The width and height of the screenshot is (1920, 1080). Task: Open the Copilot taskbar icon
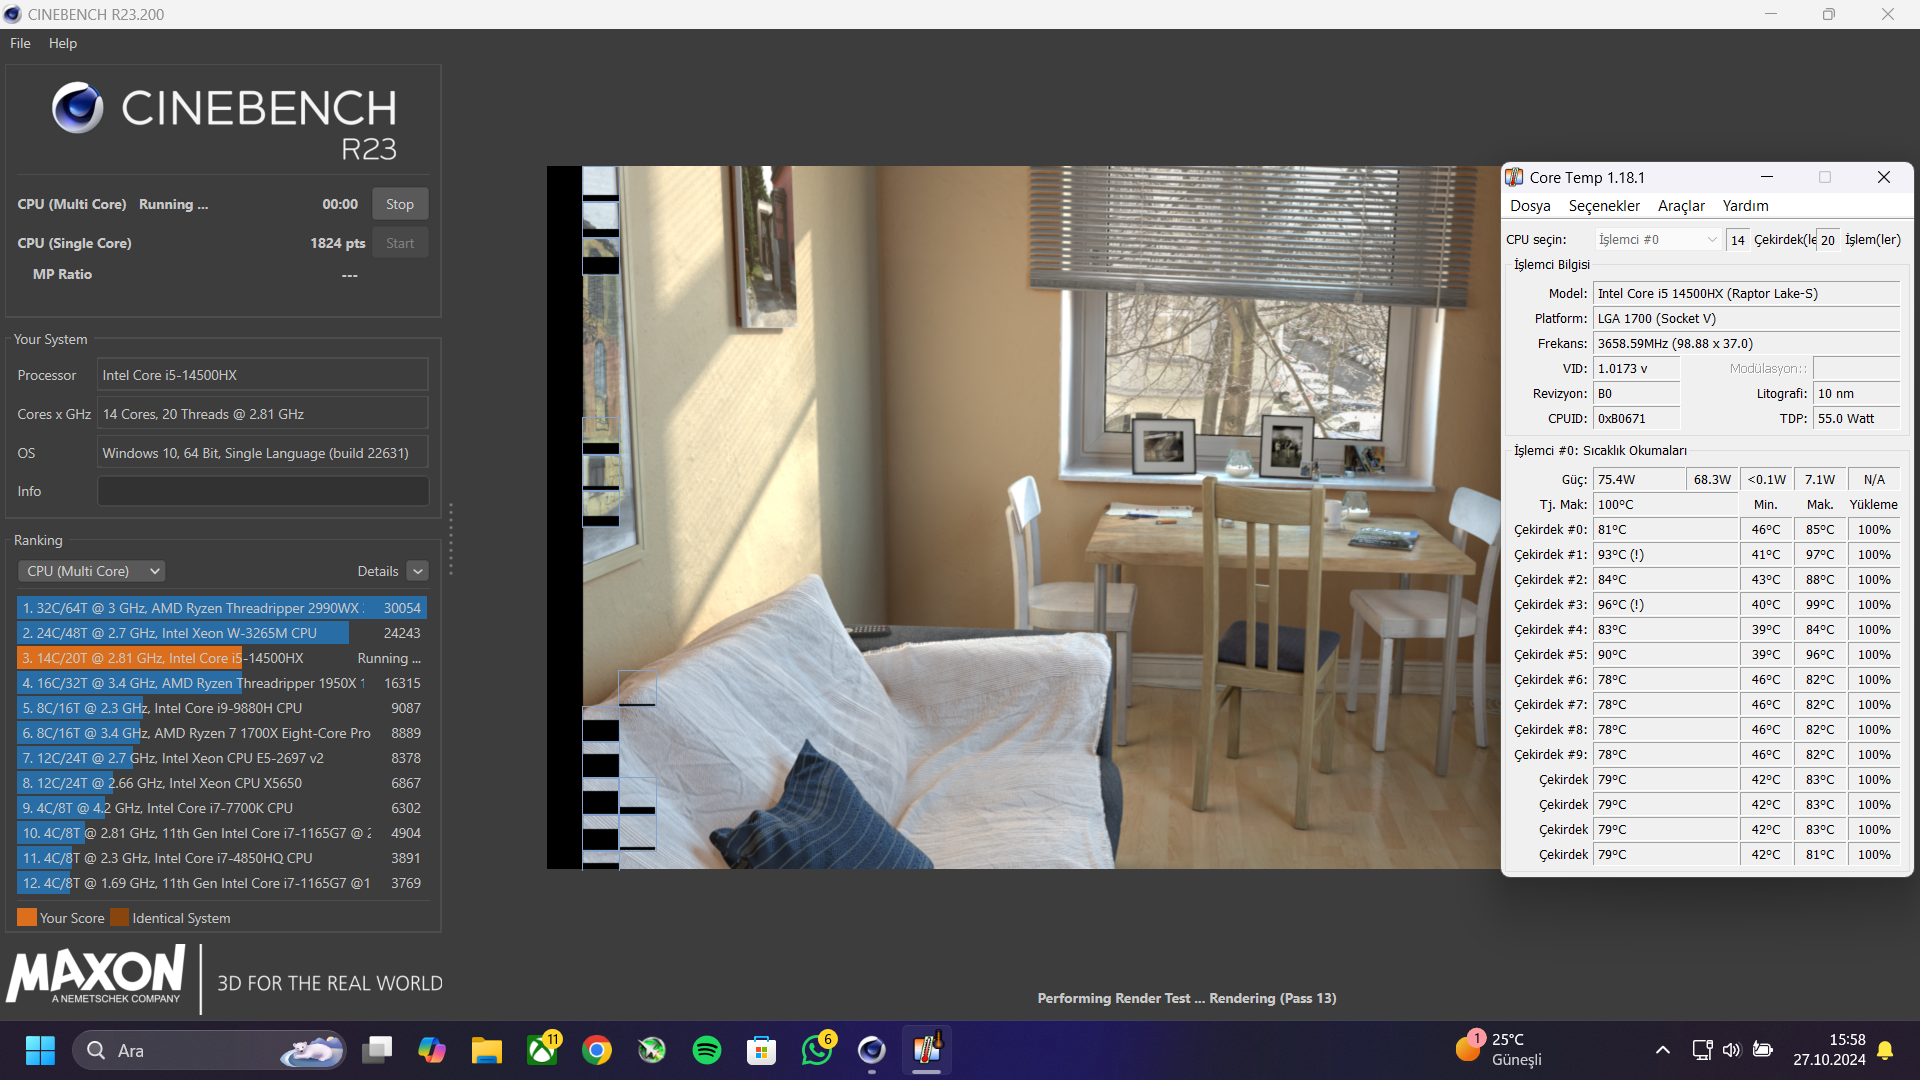432,1050
